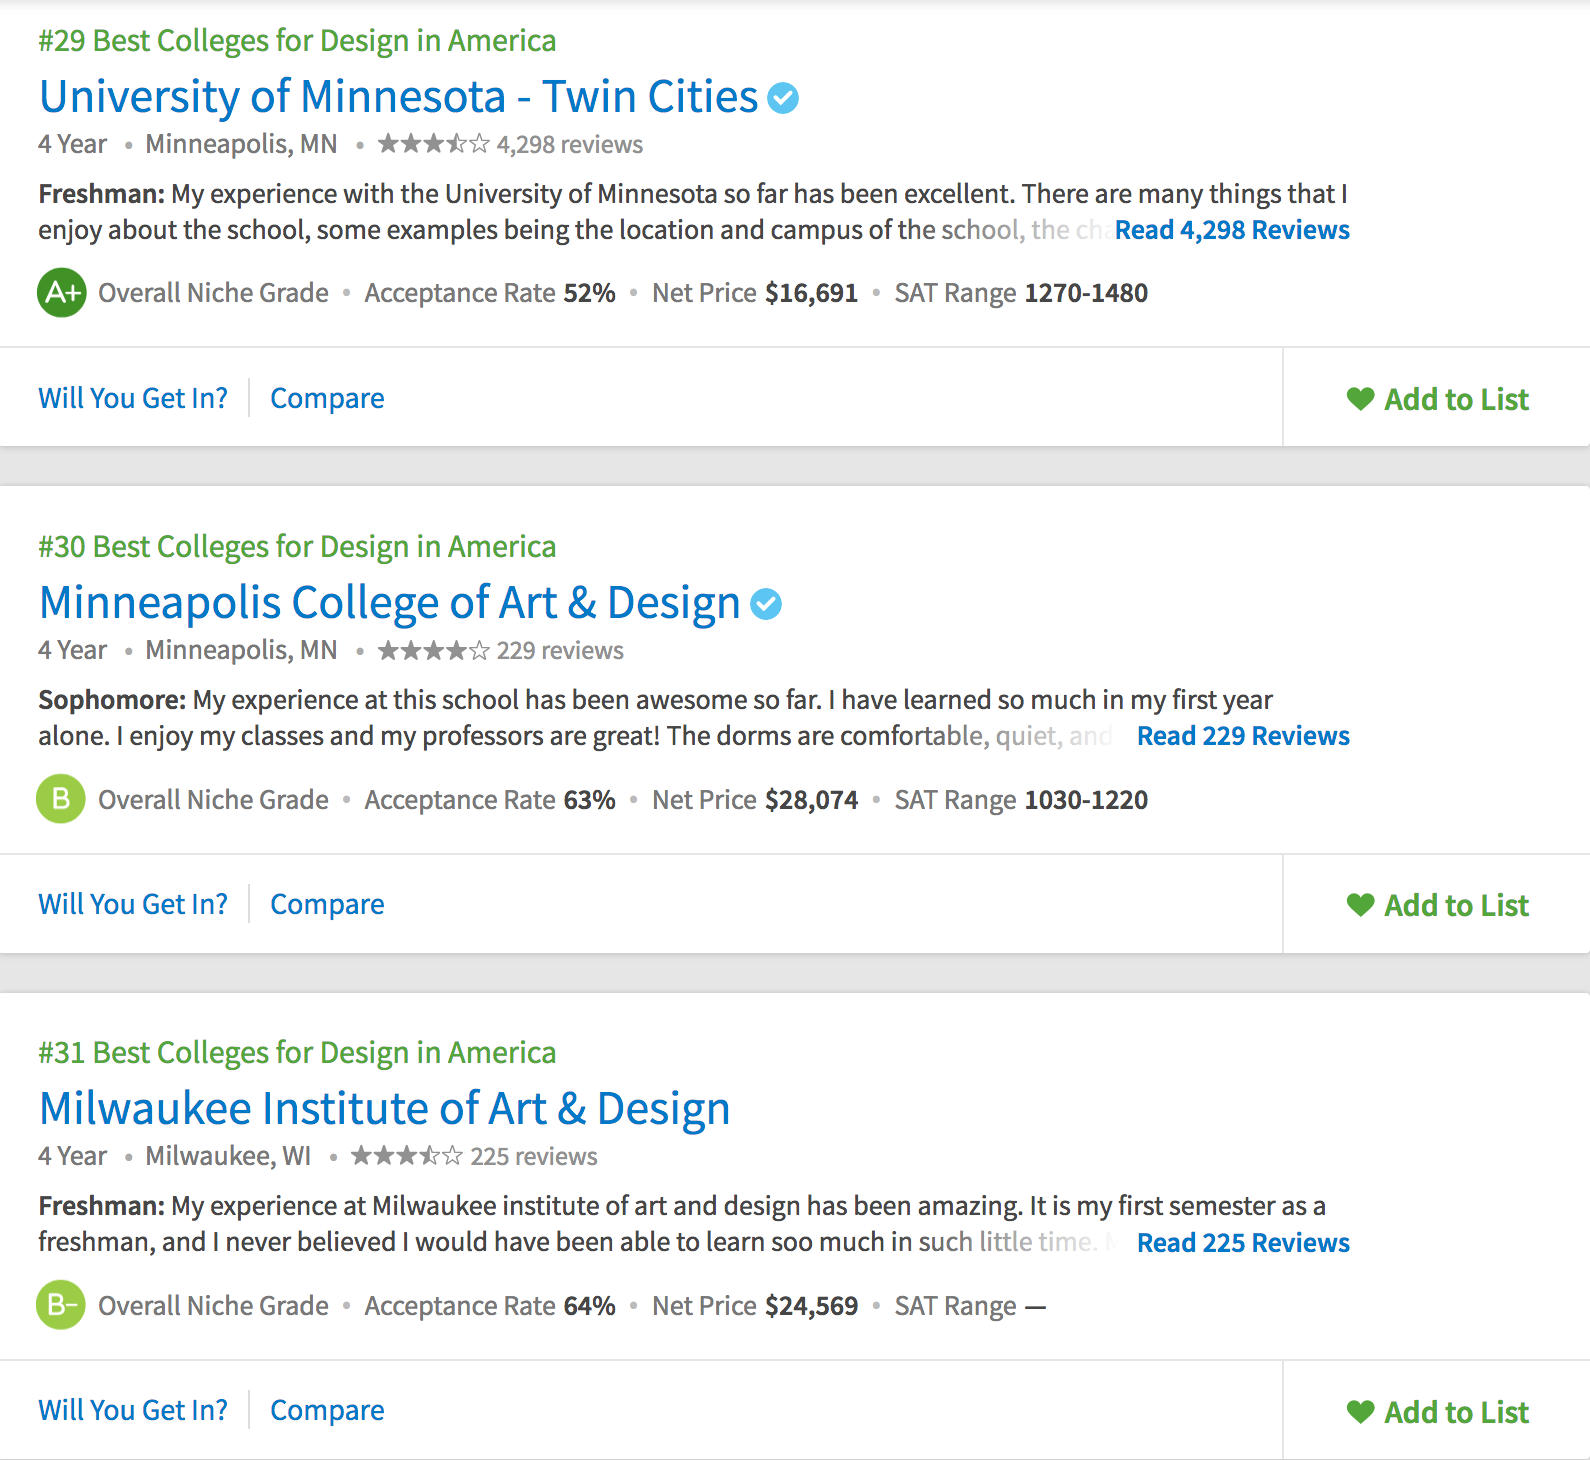Viewport: 1590px width, 1460px height.
Task: Add Minneapolis College of Art & Design to list
Action: pos(1437,905)
